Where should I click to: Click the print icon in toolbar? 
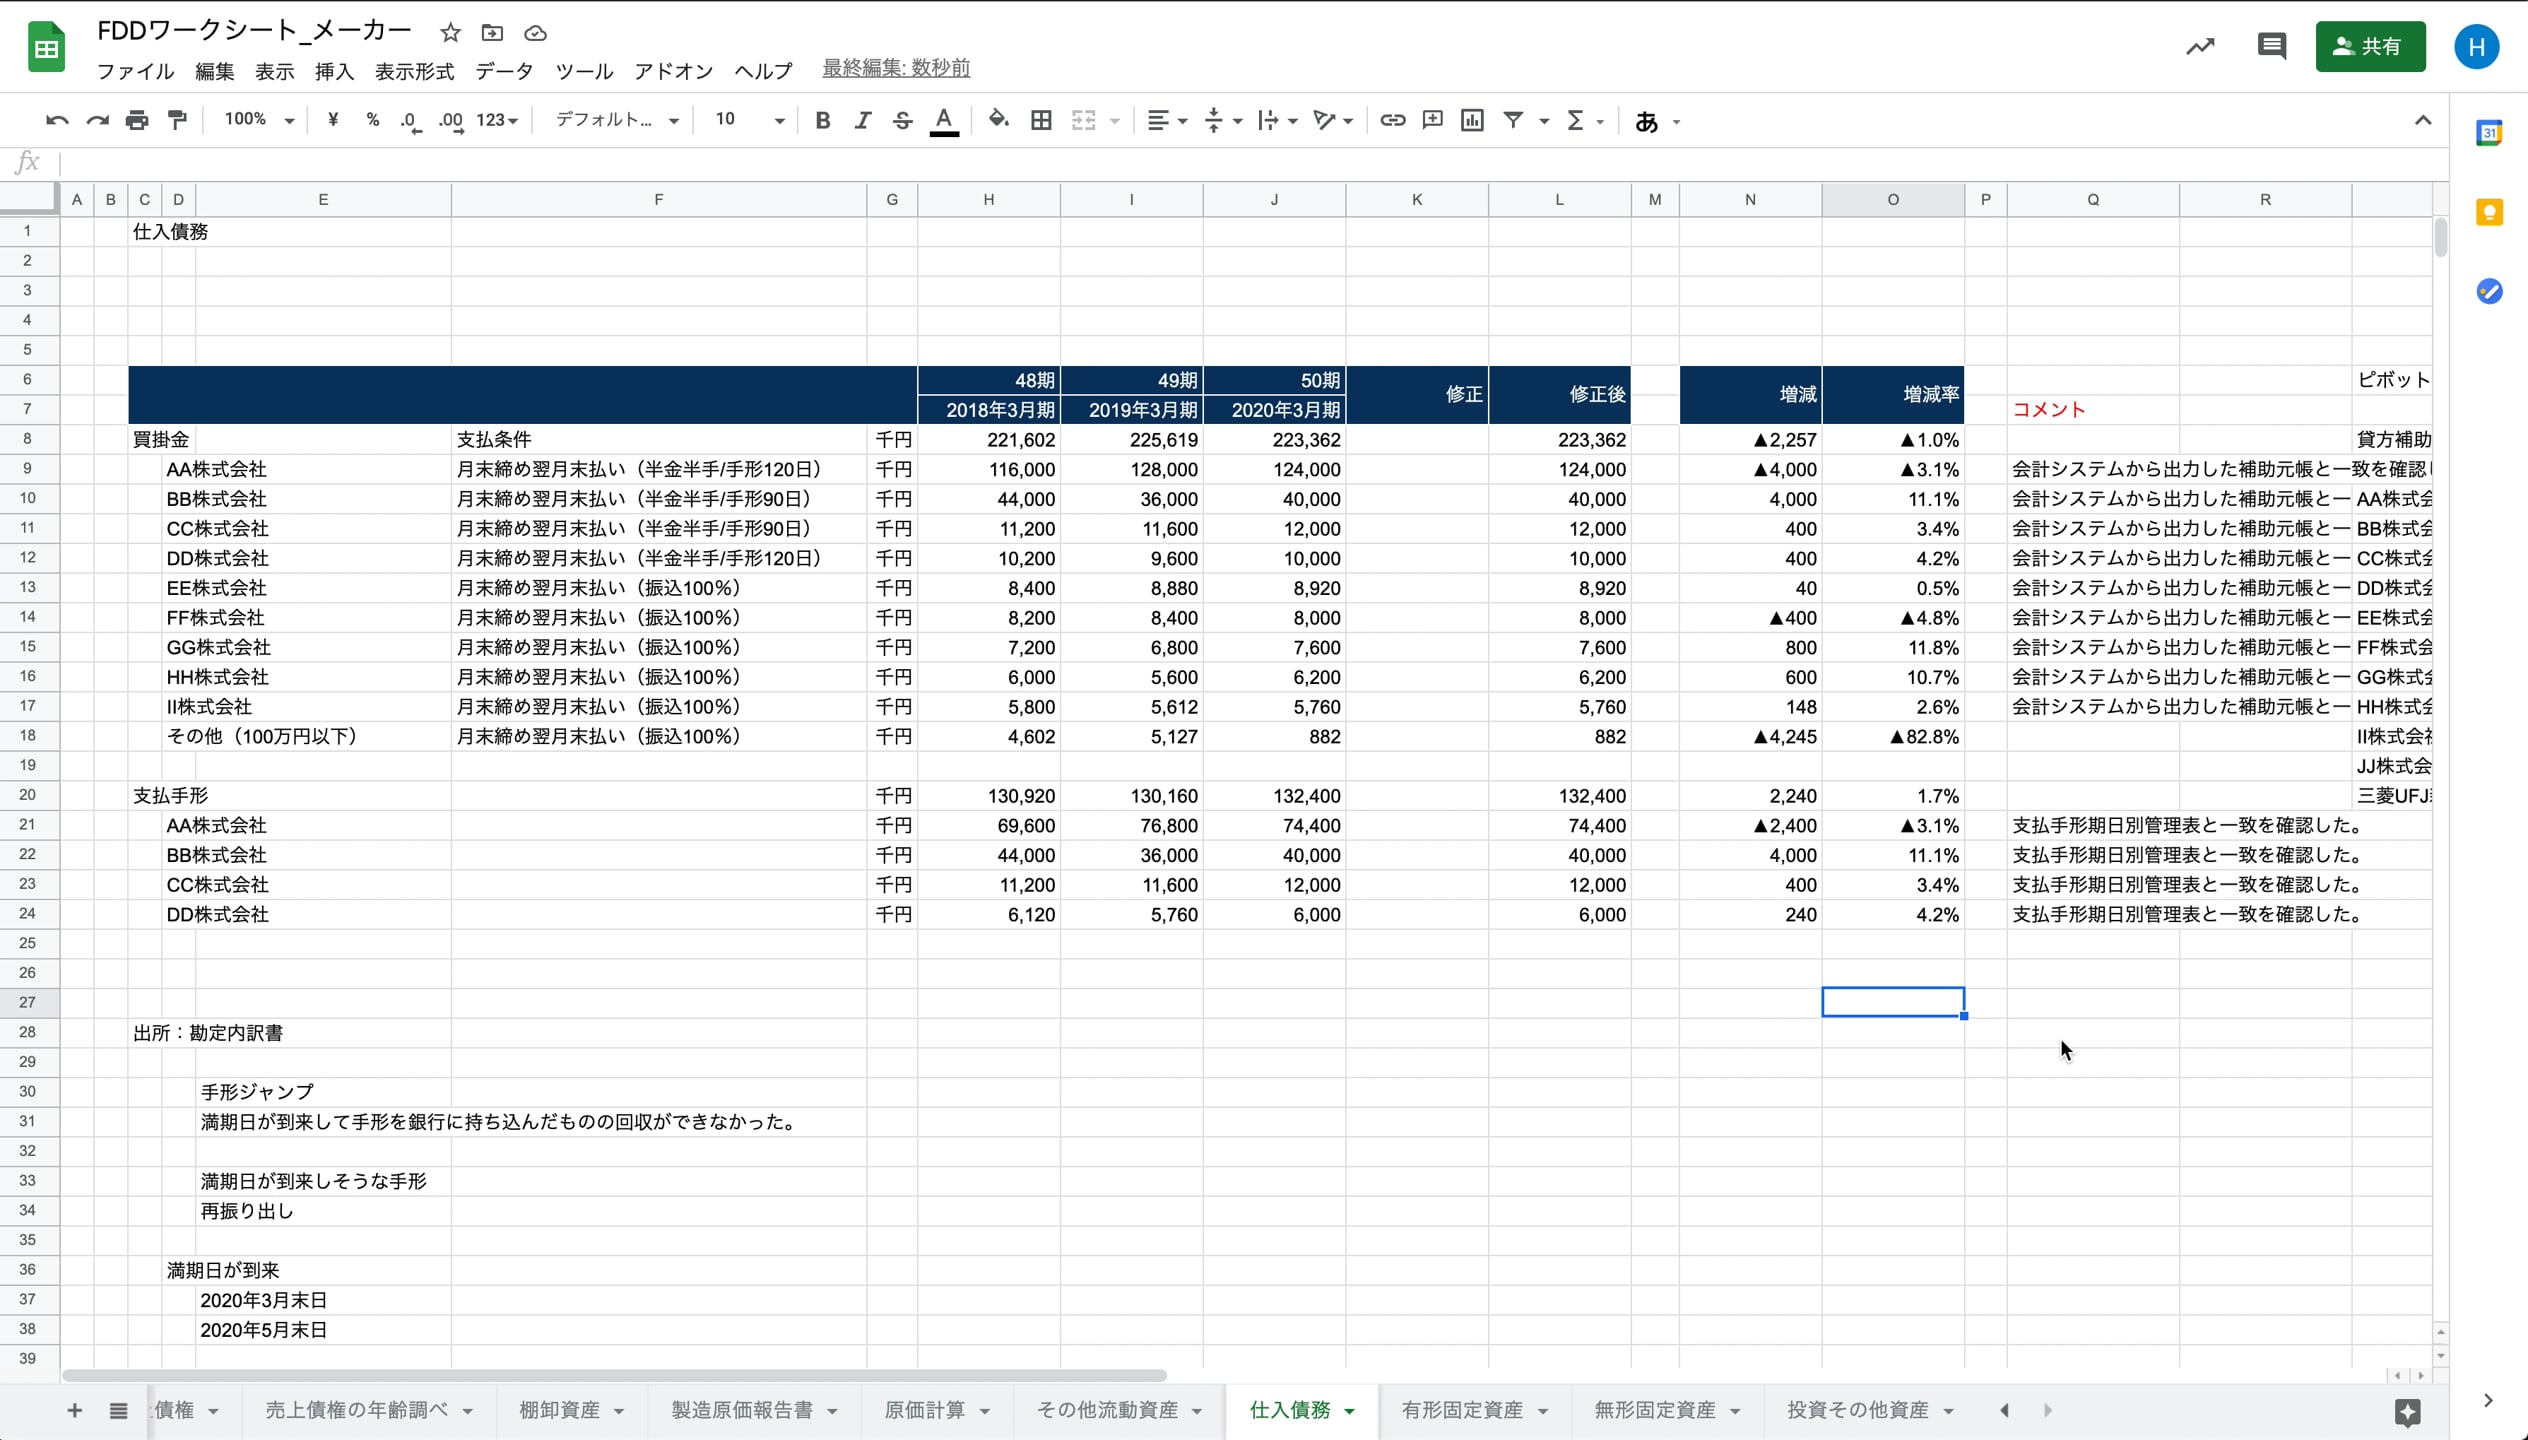coord(137,121)
